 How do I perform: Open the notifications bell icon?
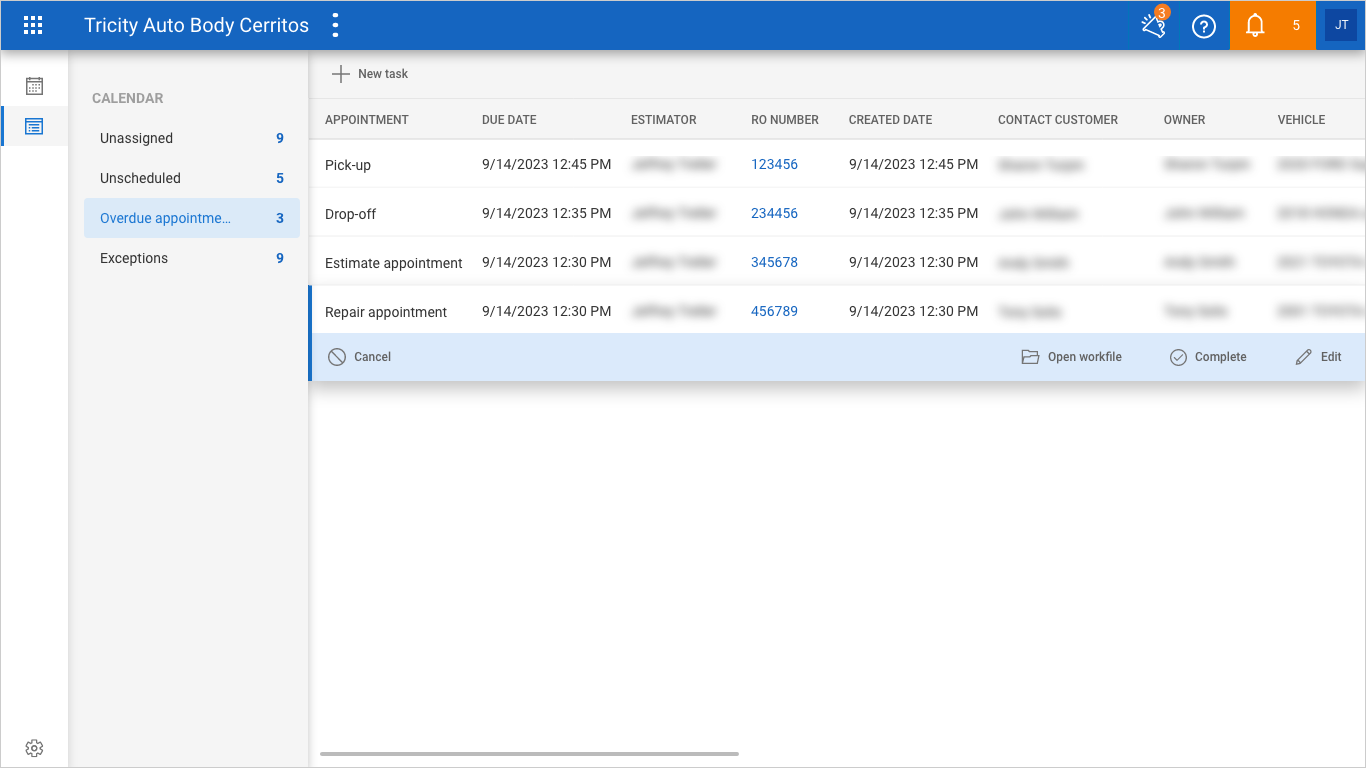pyautogui.click(x=1255, y=26)
